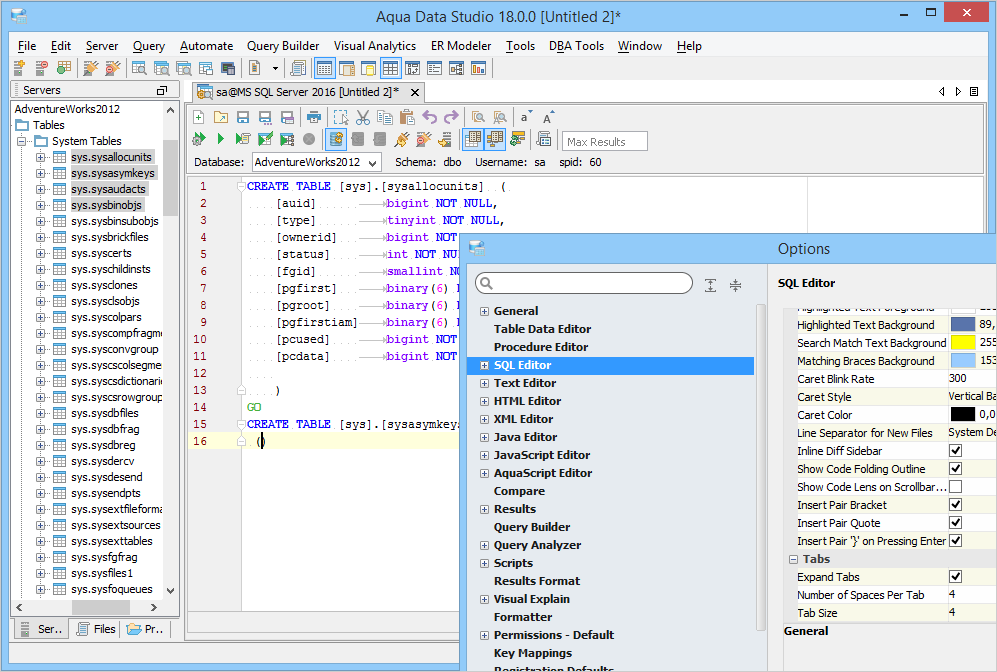Open the Database dropdown showing AdventureWorks2012
Image resolution: width=997 pixels, height=672 pixels.
tap(315, 162)
